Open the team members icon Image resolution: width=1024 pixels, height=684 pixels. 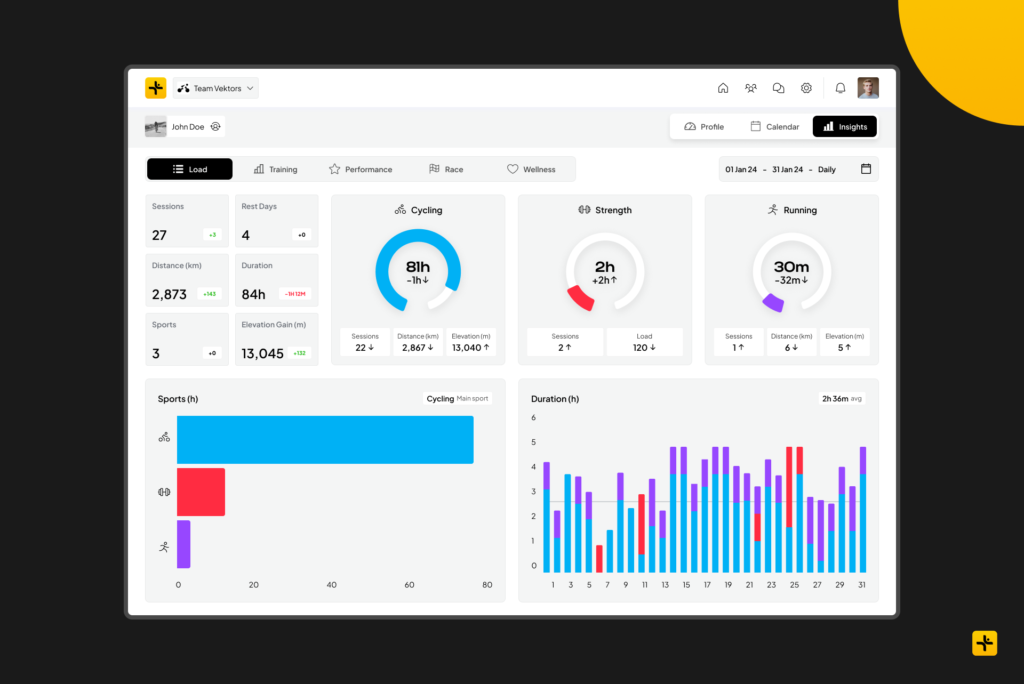pos(751,88)
